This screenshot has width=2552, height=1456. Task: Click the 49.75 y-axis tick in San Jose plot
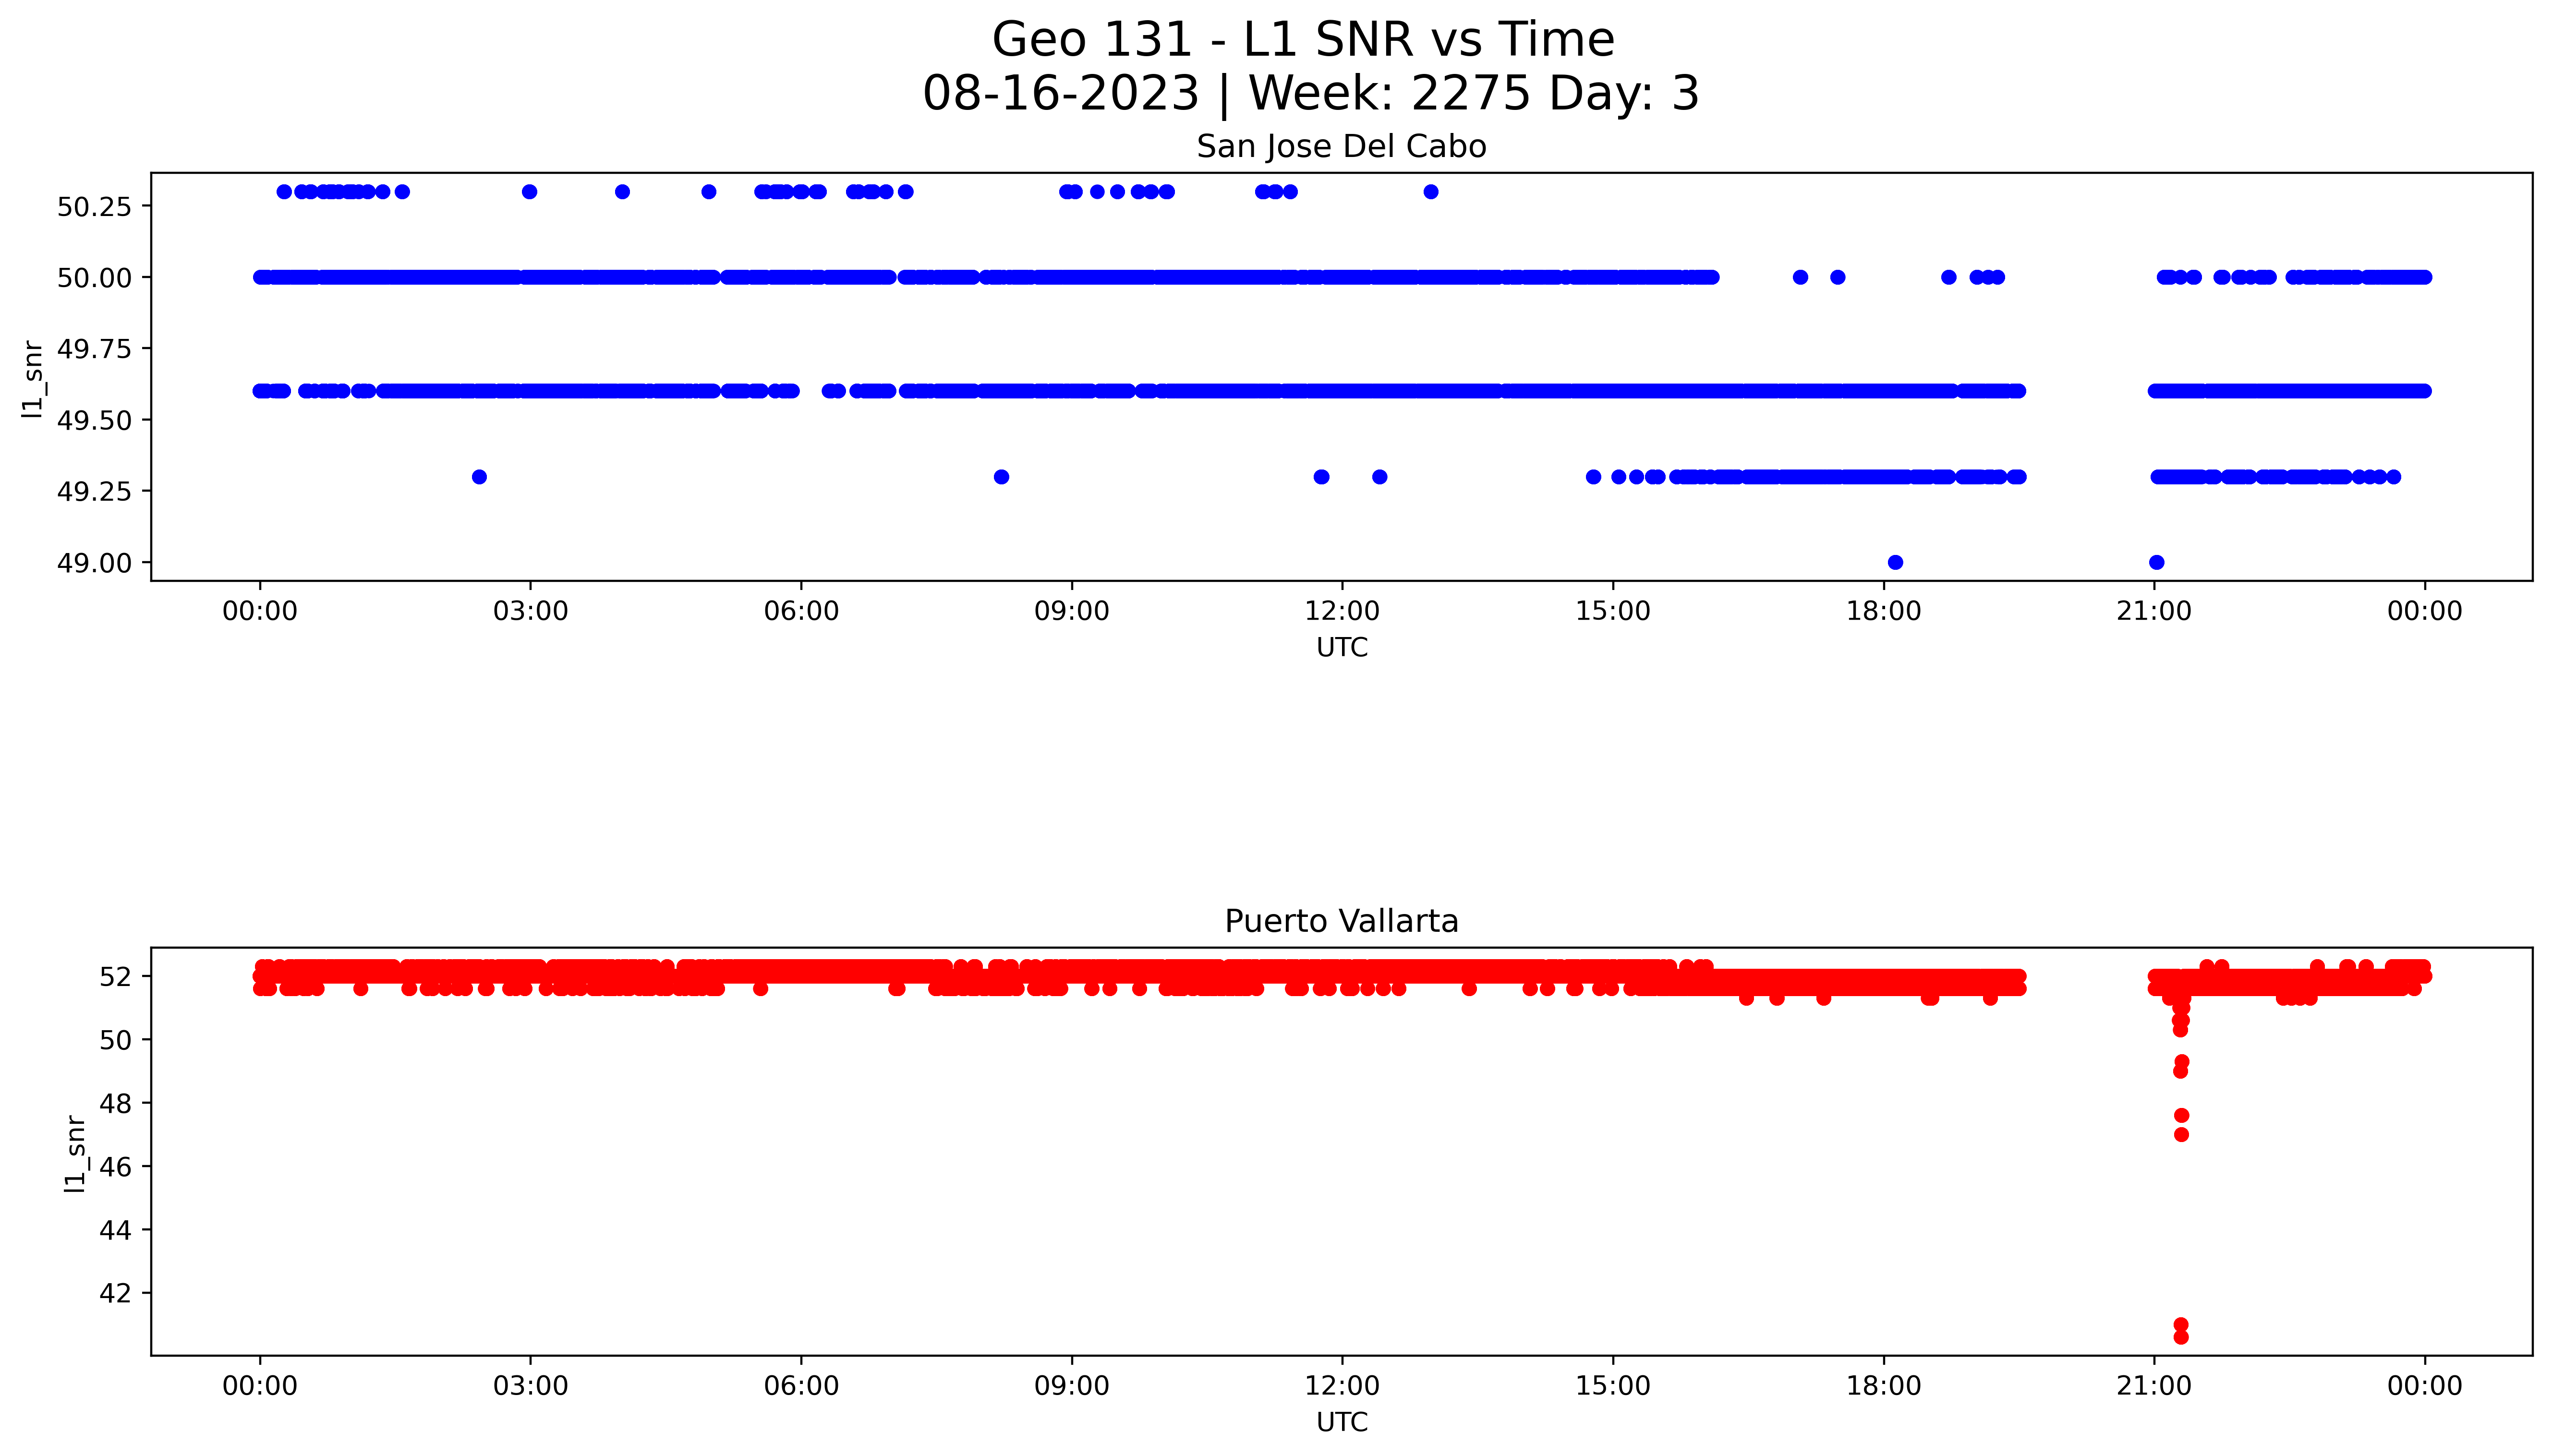click(x=94, y=349)
